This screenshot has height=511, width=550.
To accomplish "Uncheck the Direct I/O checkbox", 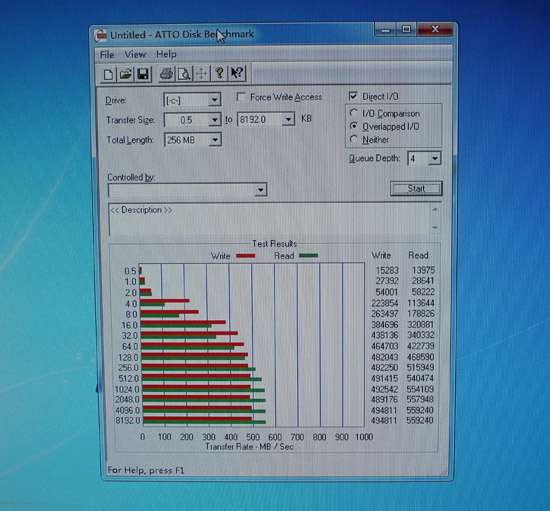I will (353, 96).
